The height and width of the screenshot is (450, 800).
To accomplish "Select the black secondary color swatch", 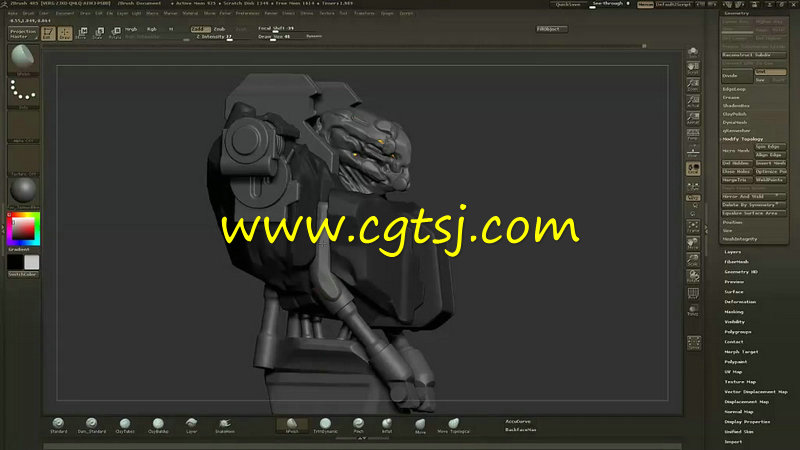I will [15, 262].
